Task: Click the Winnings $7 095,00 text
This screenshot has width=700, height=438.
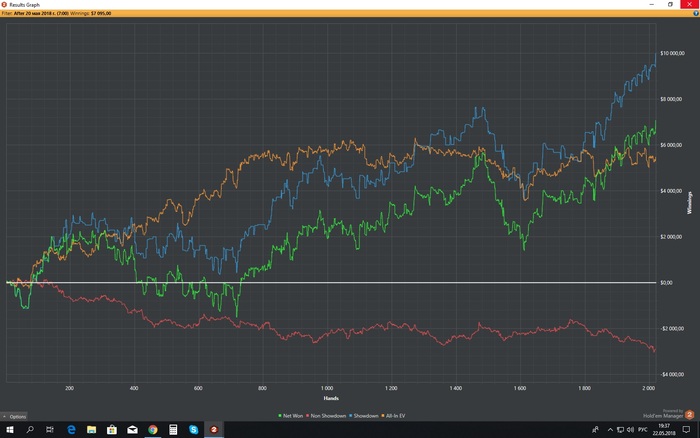Action: coord(91,13)
